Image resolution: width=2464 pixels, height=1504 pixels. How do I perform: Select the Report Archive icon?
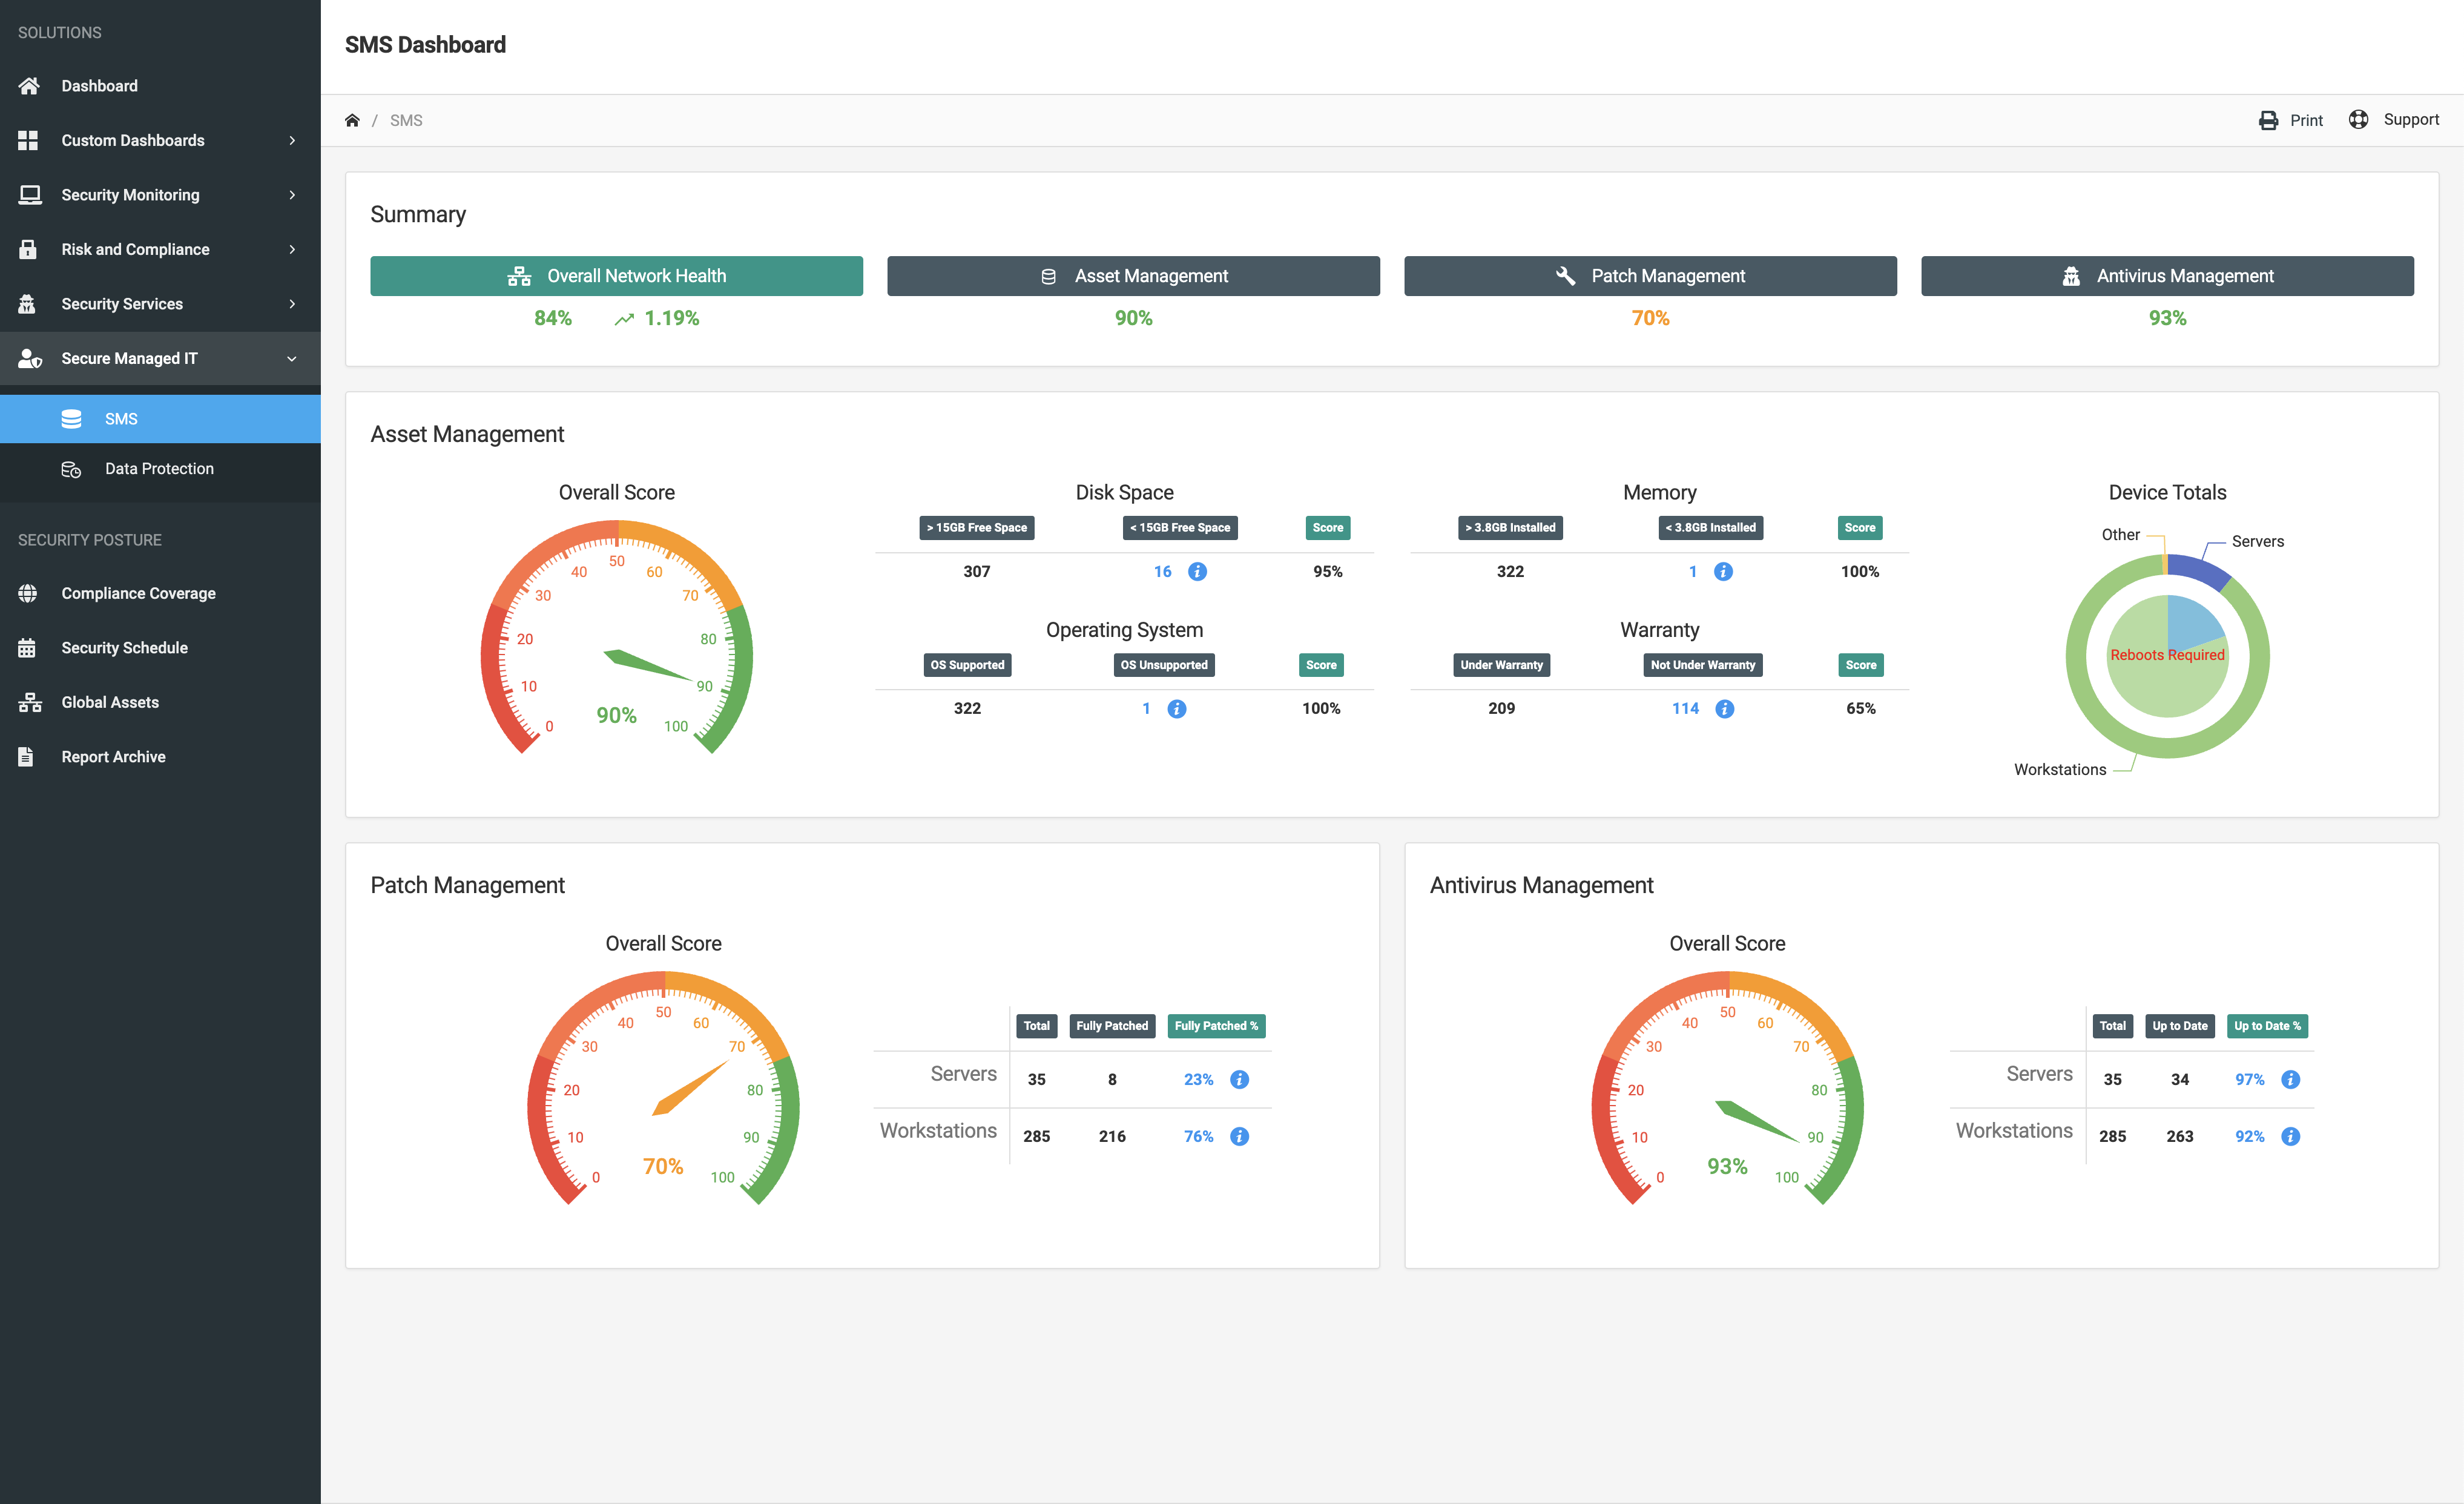tap(28, 756)
